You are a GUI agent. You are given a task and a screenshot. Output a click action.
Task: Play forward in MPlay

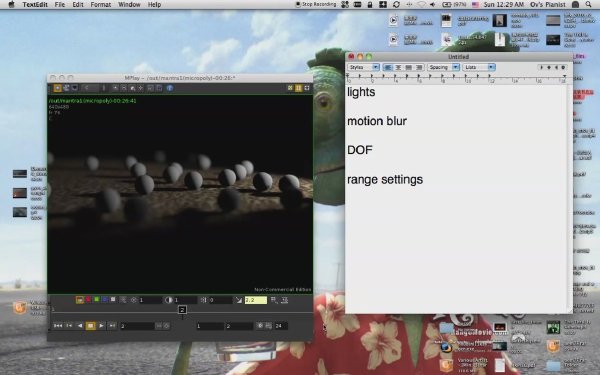[x=101, y=326]
